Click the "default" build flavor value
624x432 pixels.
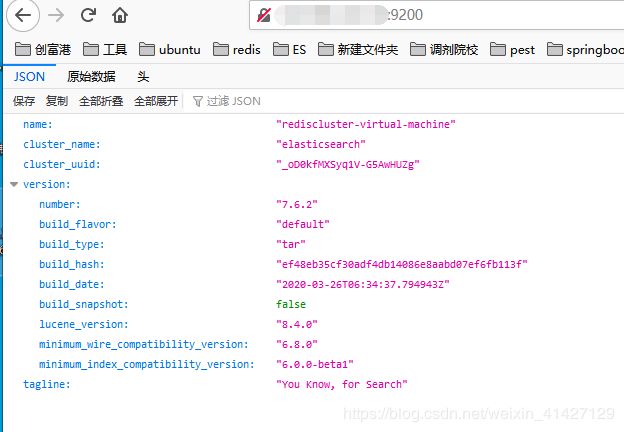pyautogui.click(x=303, y=224)
